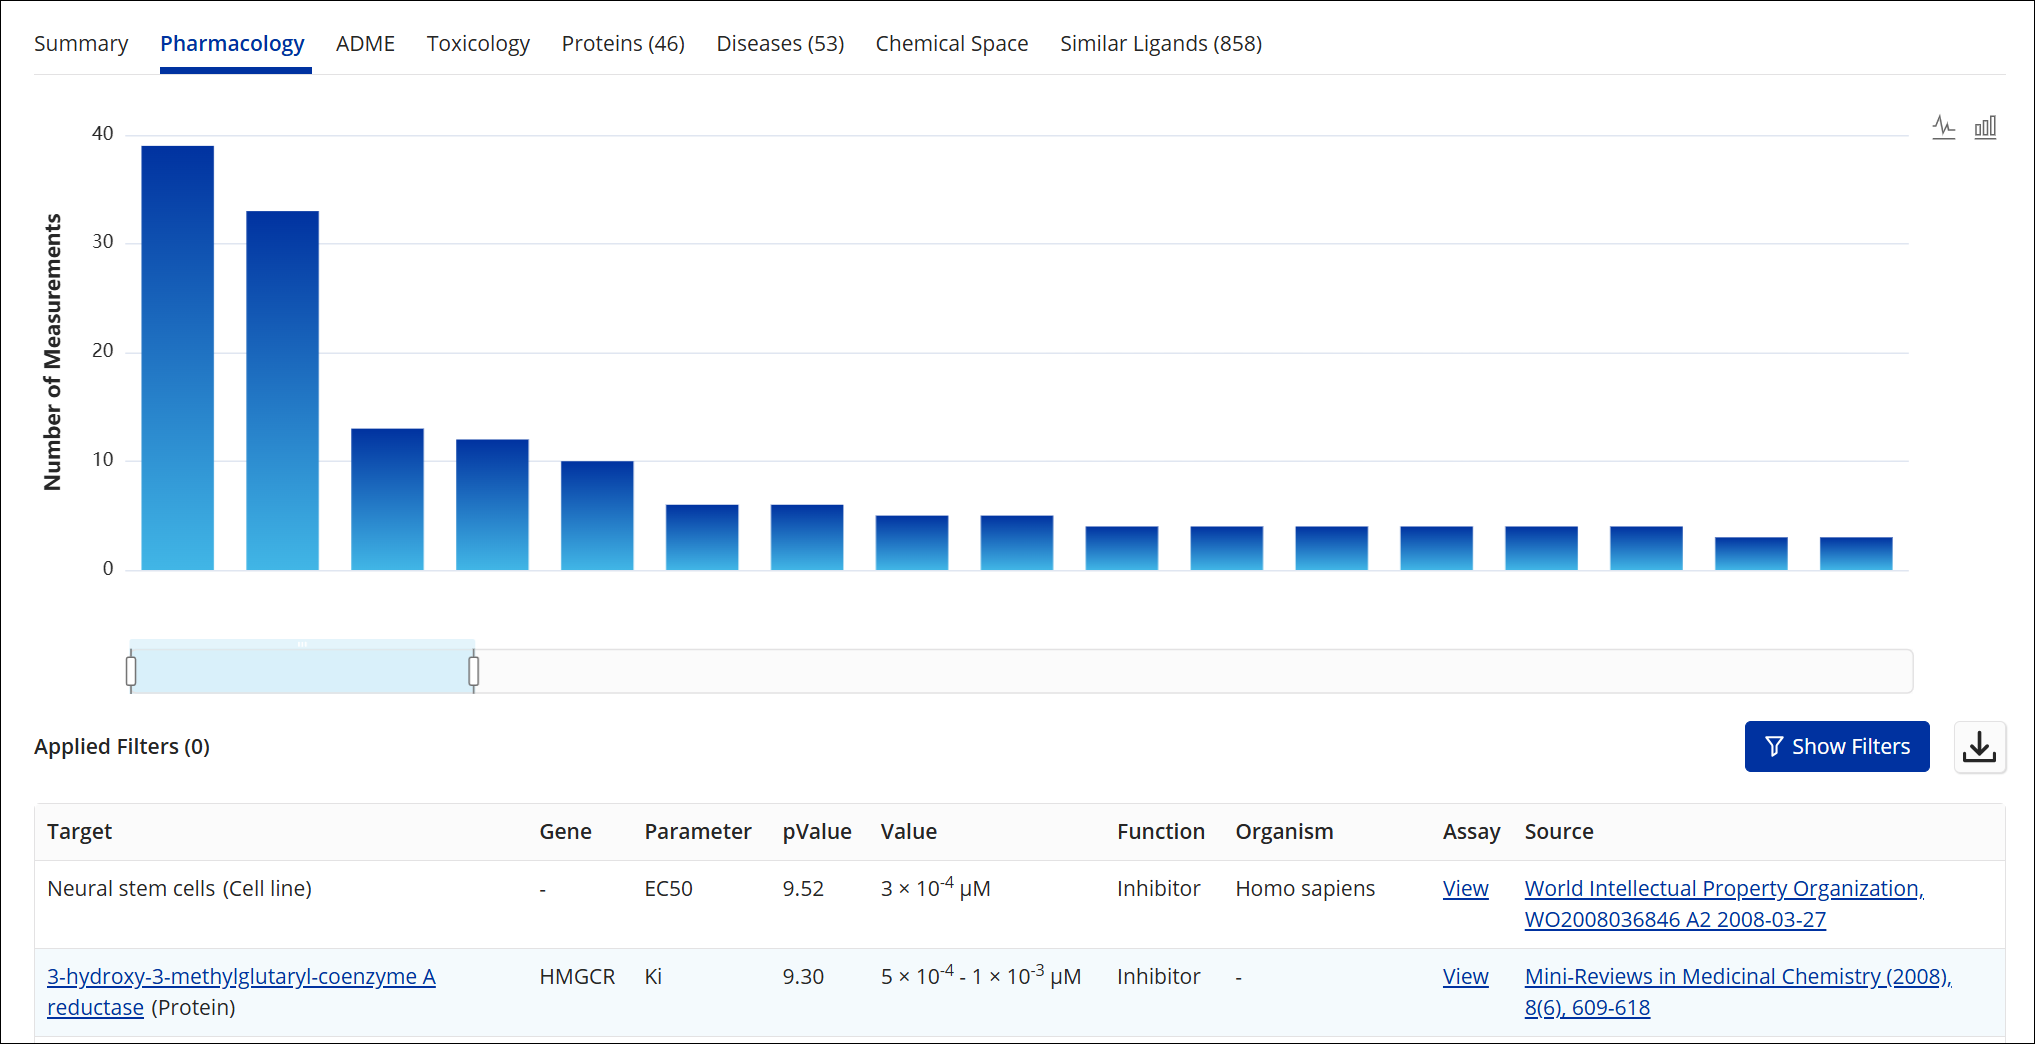The image size is (2035, 1044).
Task: Open the 3-hydroxy-3-methylglutaryl-coenzyme A reductase target link
Action: 241,992
